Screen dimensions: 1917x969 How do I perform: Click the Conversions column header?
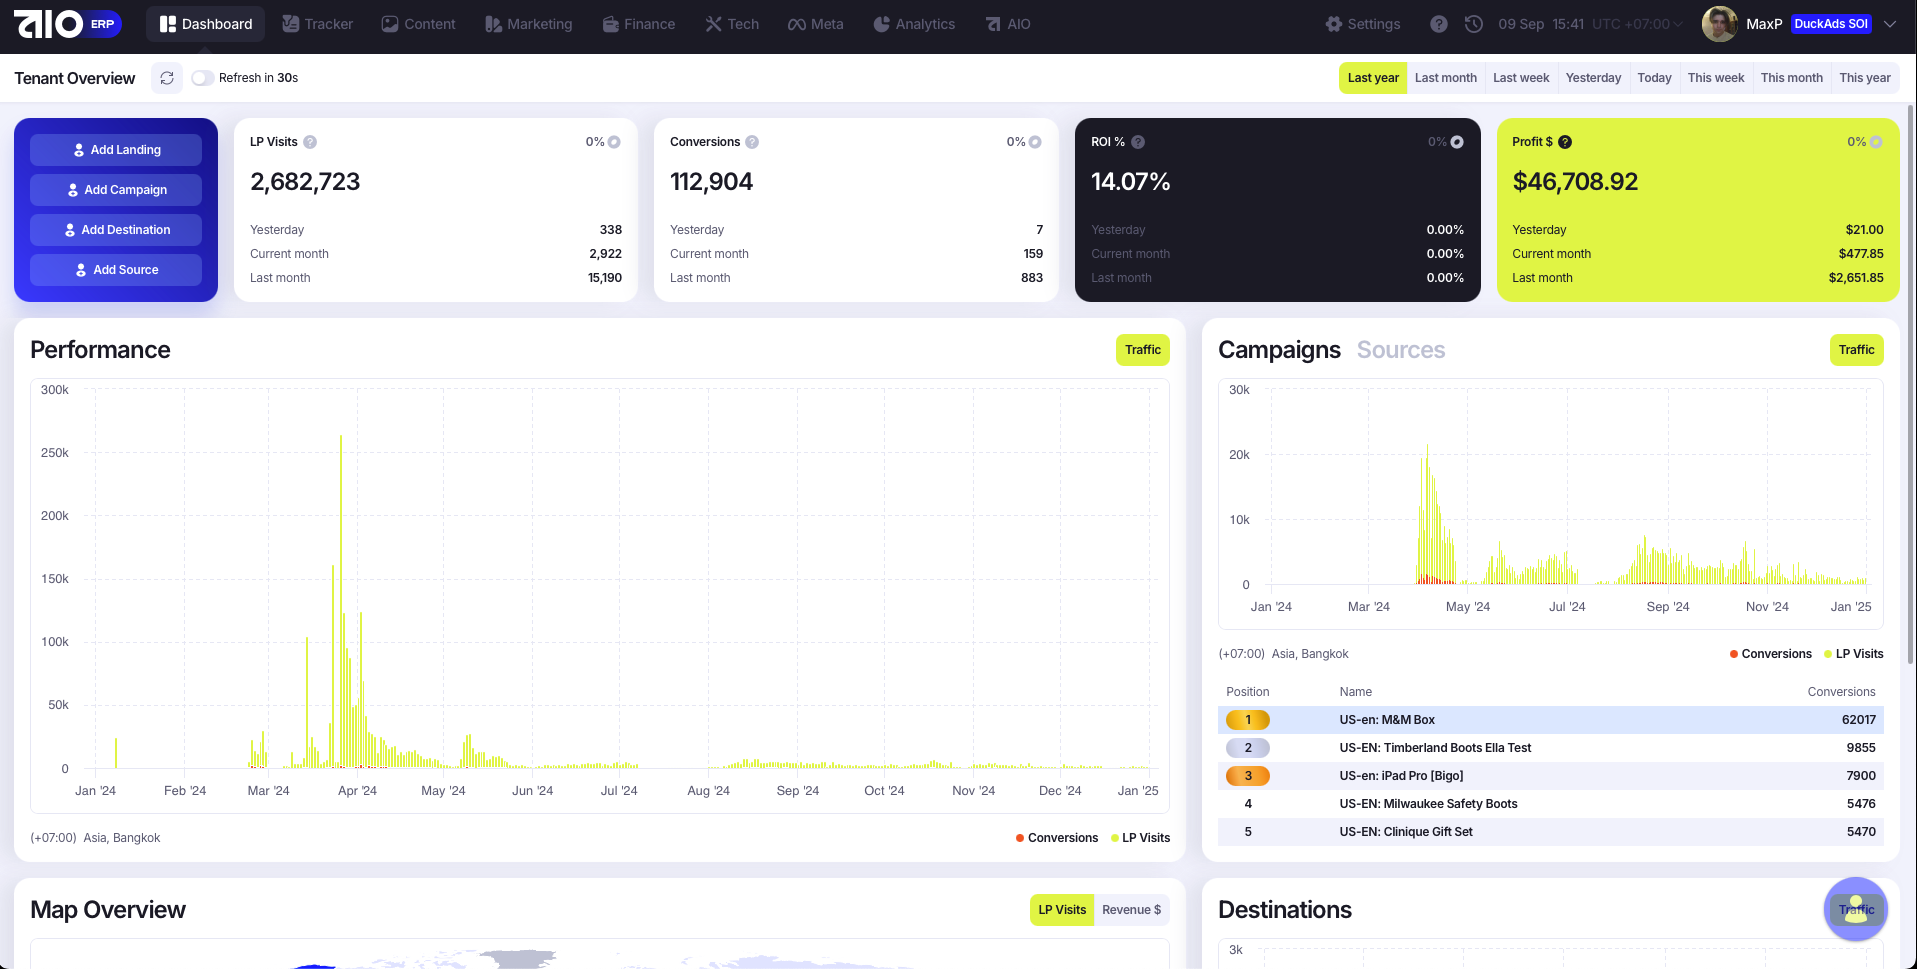1841,692
